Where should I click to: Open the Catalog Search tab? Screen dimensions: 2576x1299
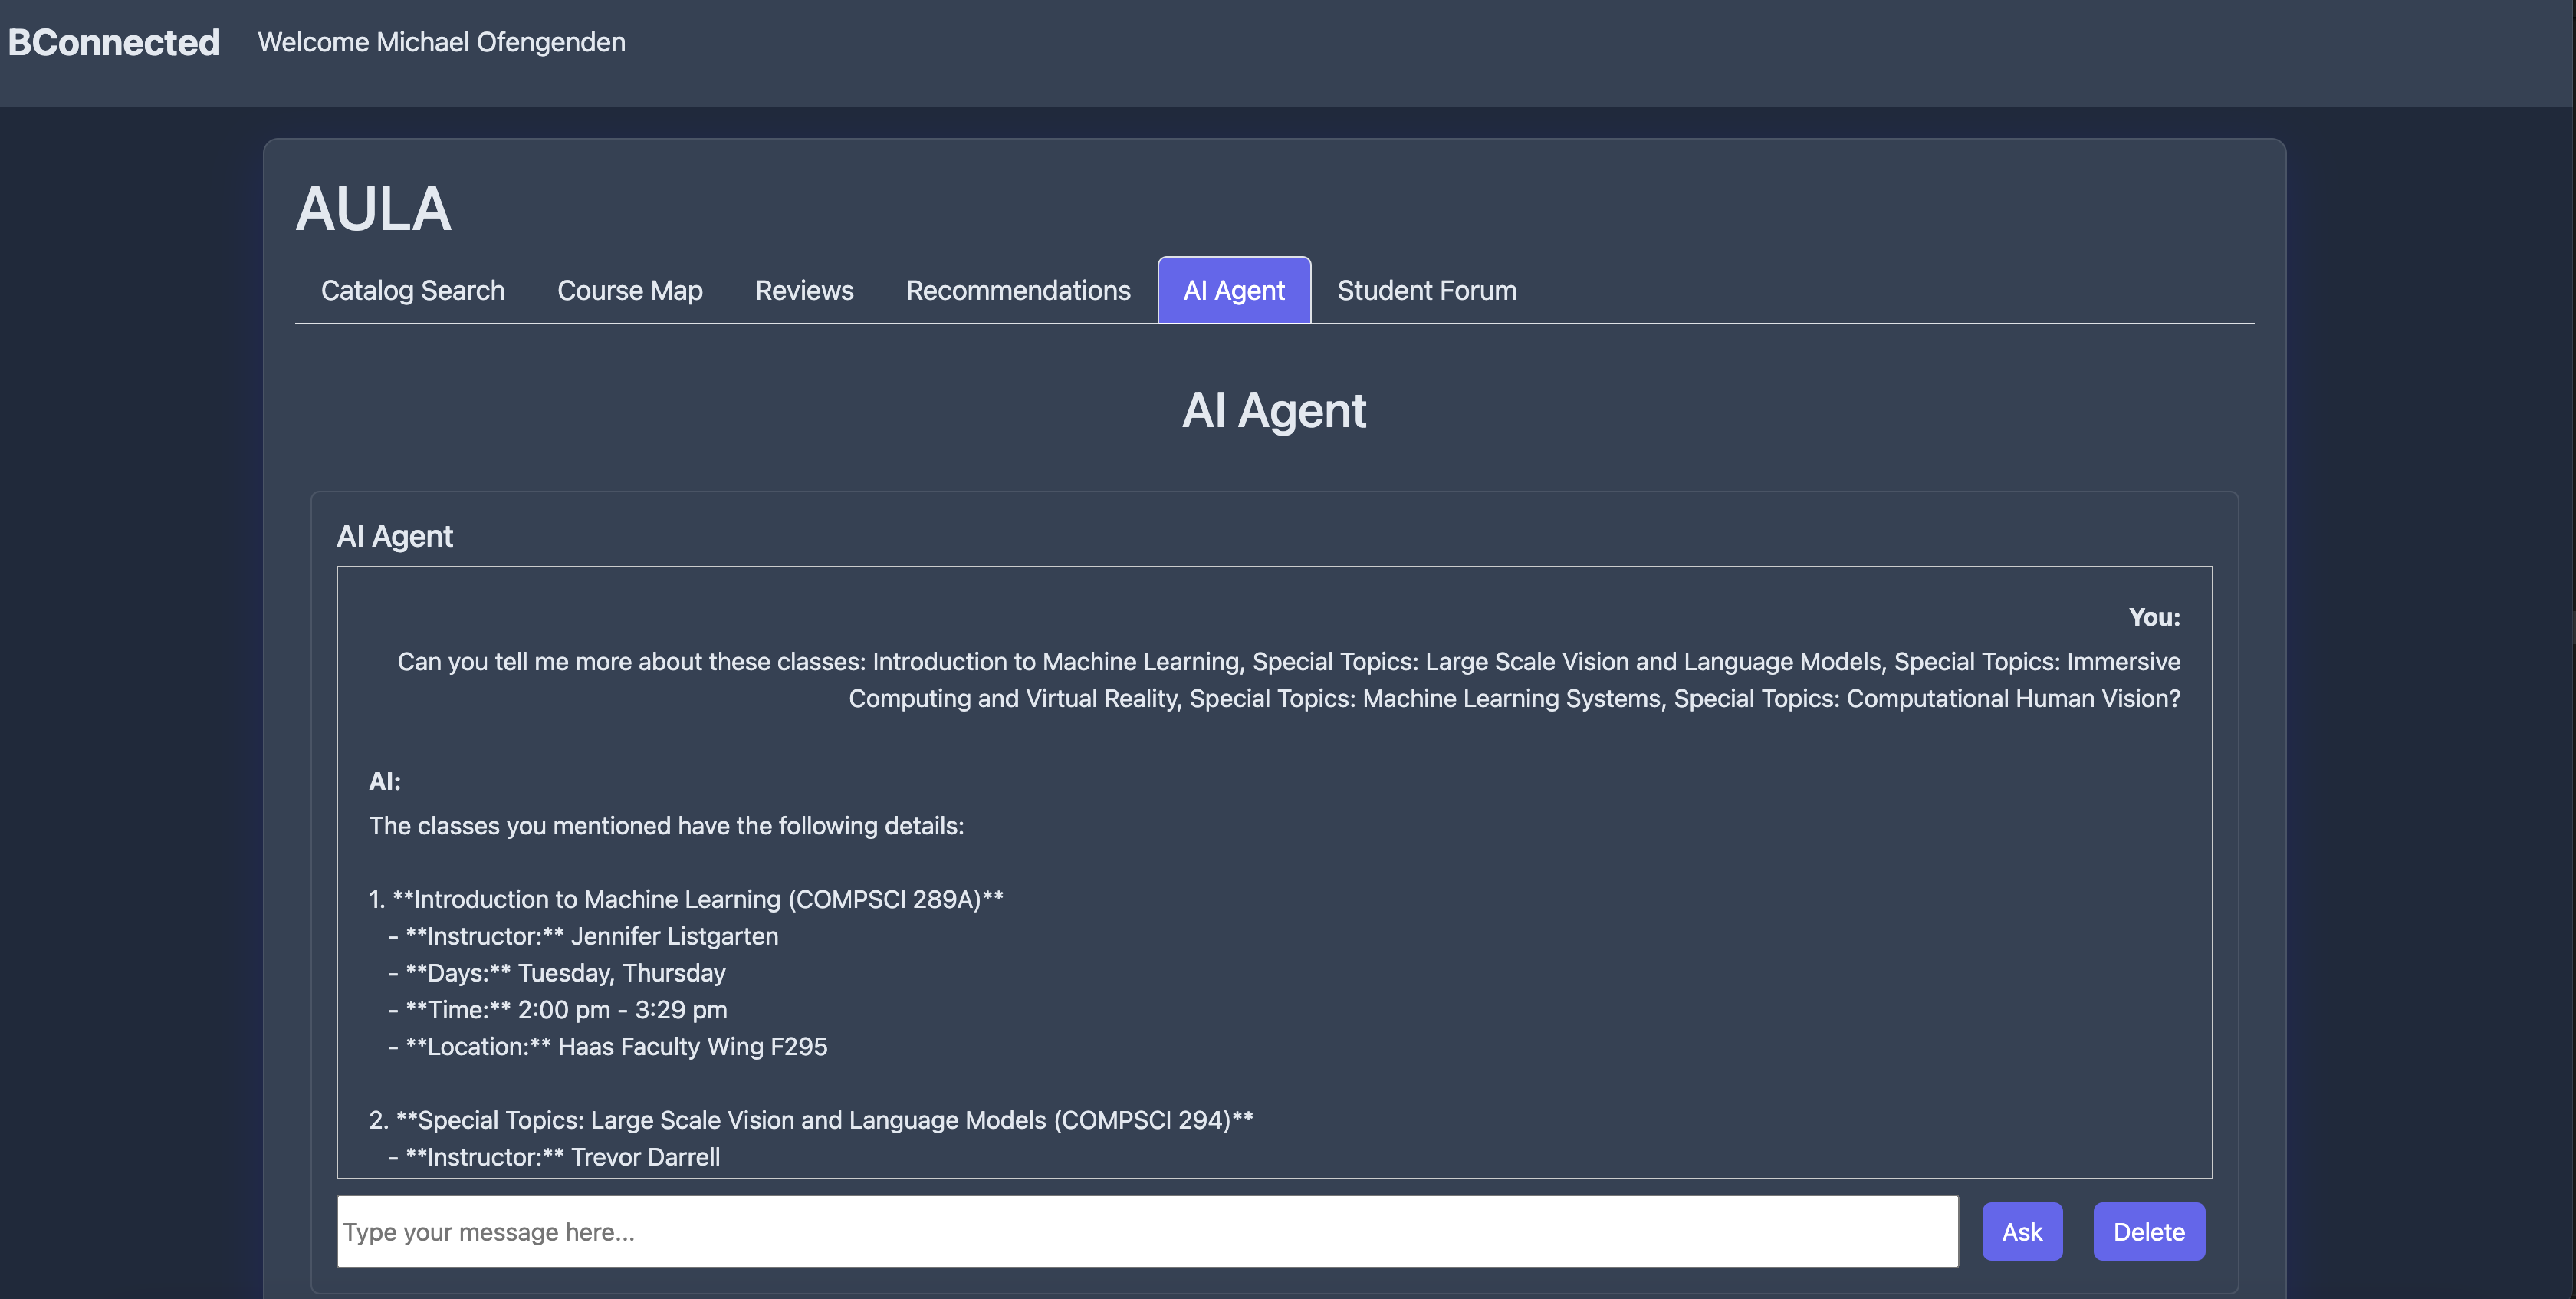(x=412, y=290)
